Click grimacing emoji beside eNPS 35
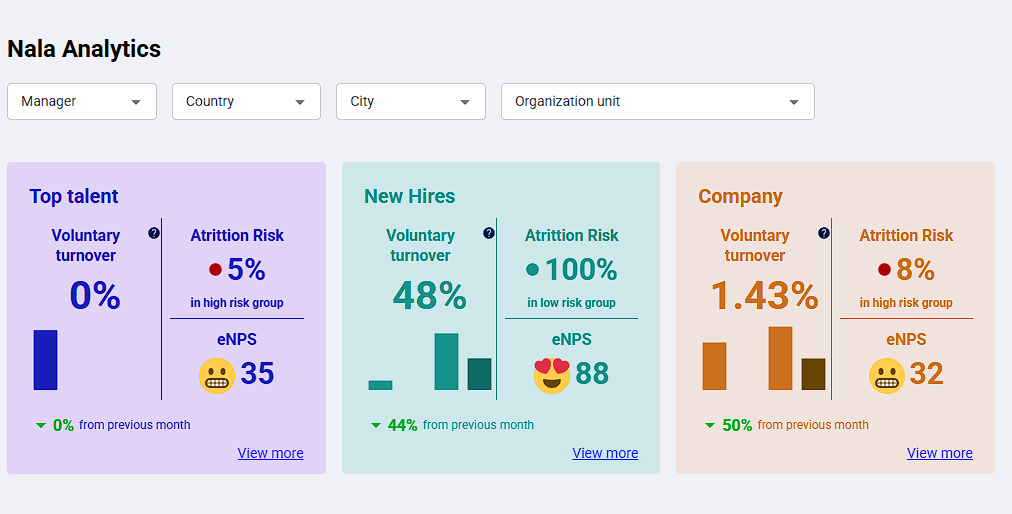Image resolution: width=1012 pixels, height=514 pixels. (x=217, y=375)
